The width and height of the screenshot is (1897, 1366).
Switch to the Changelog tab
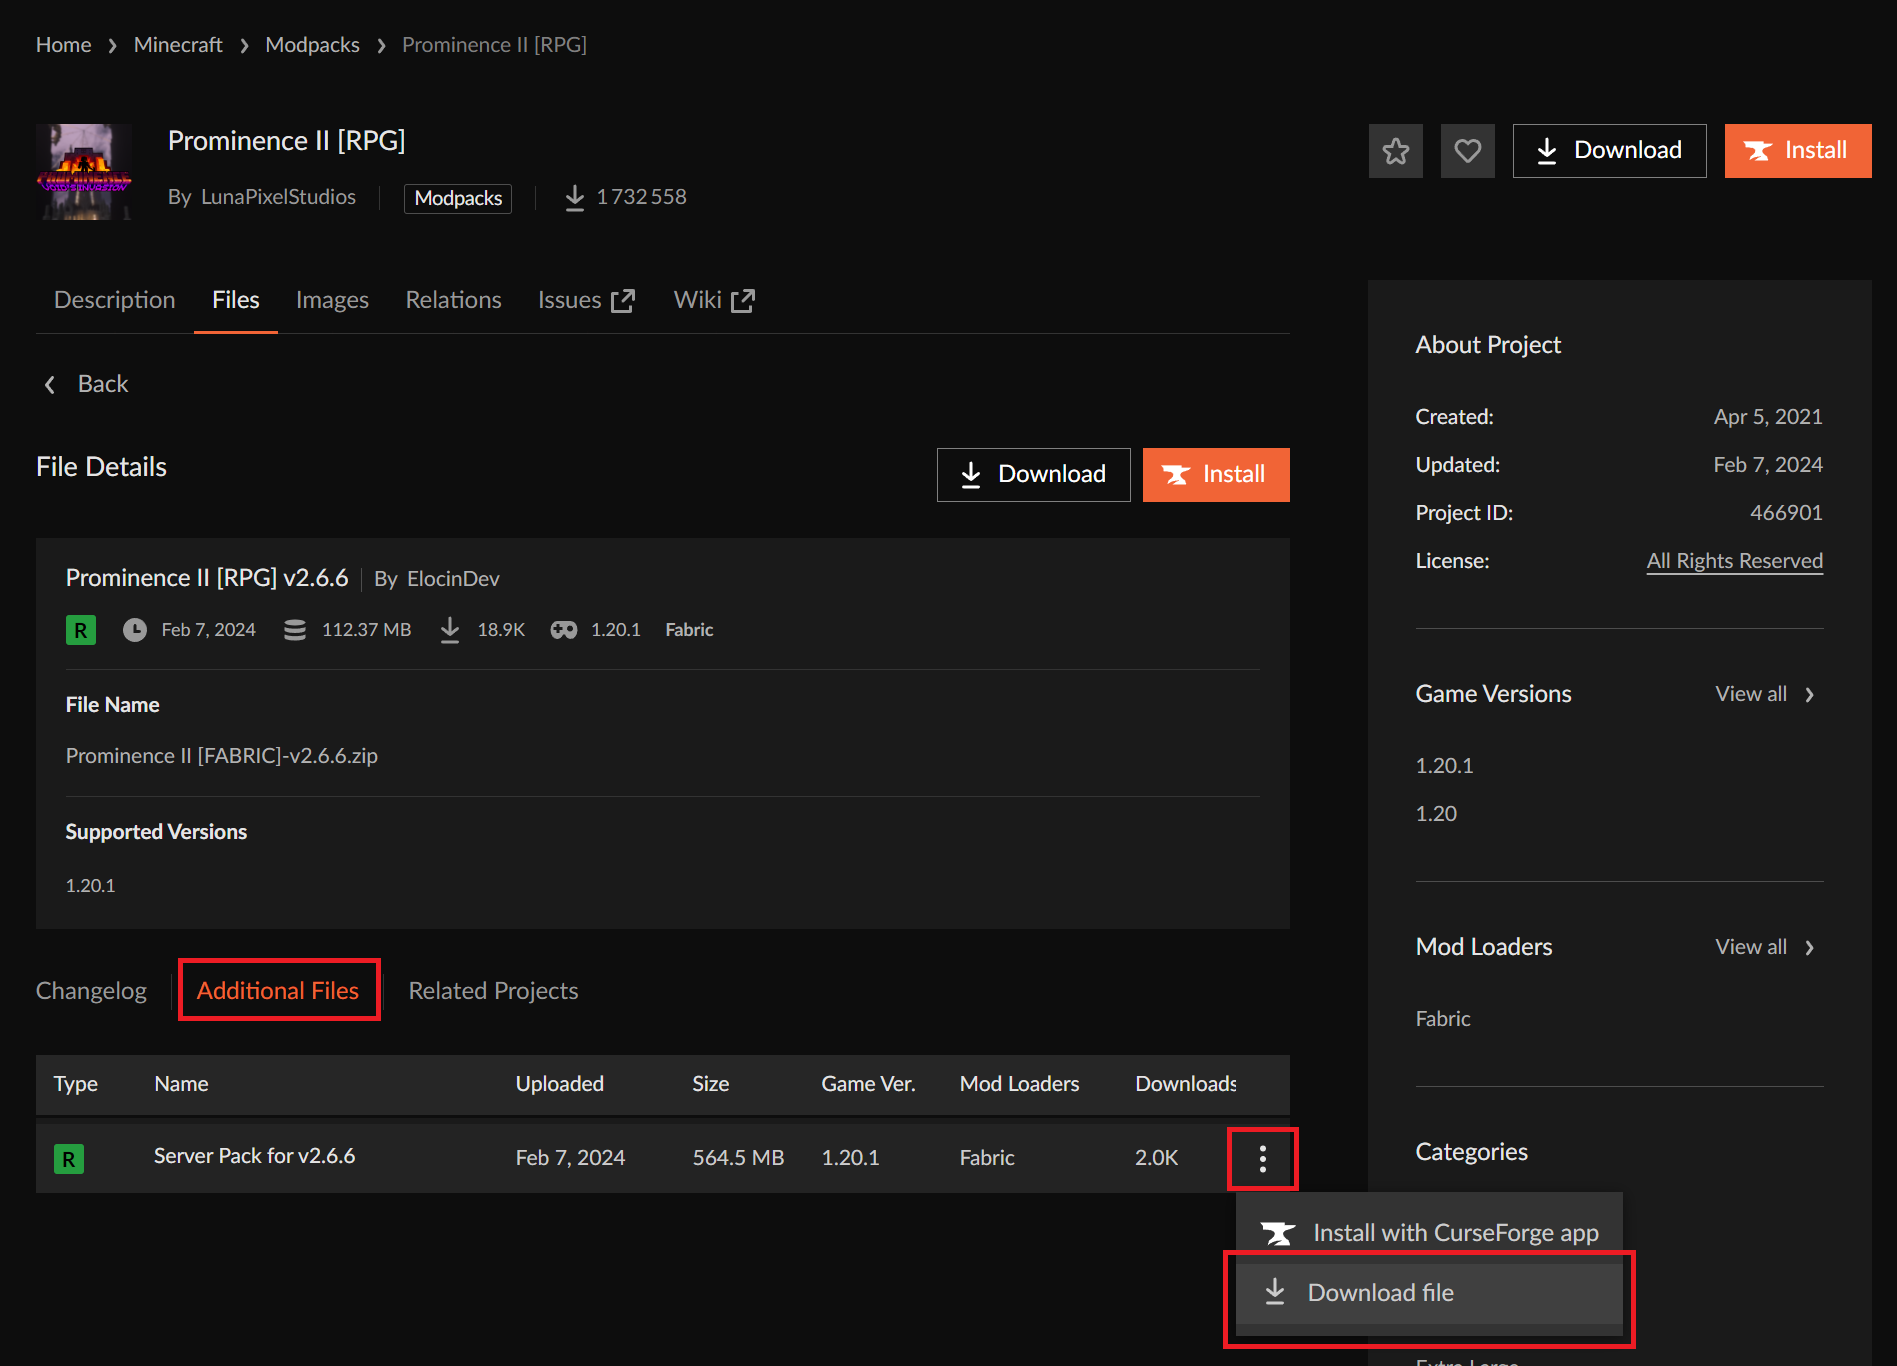pos(91,991)
